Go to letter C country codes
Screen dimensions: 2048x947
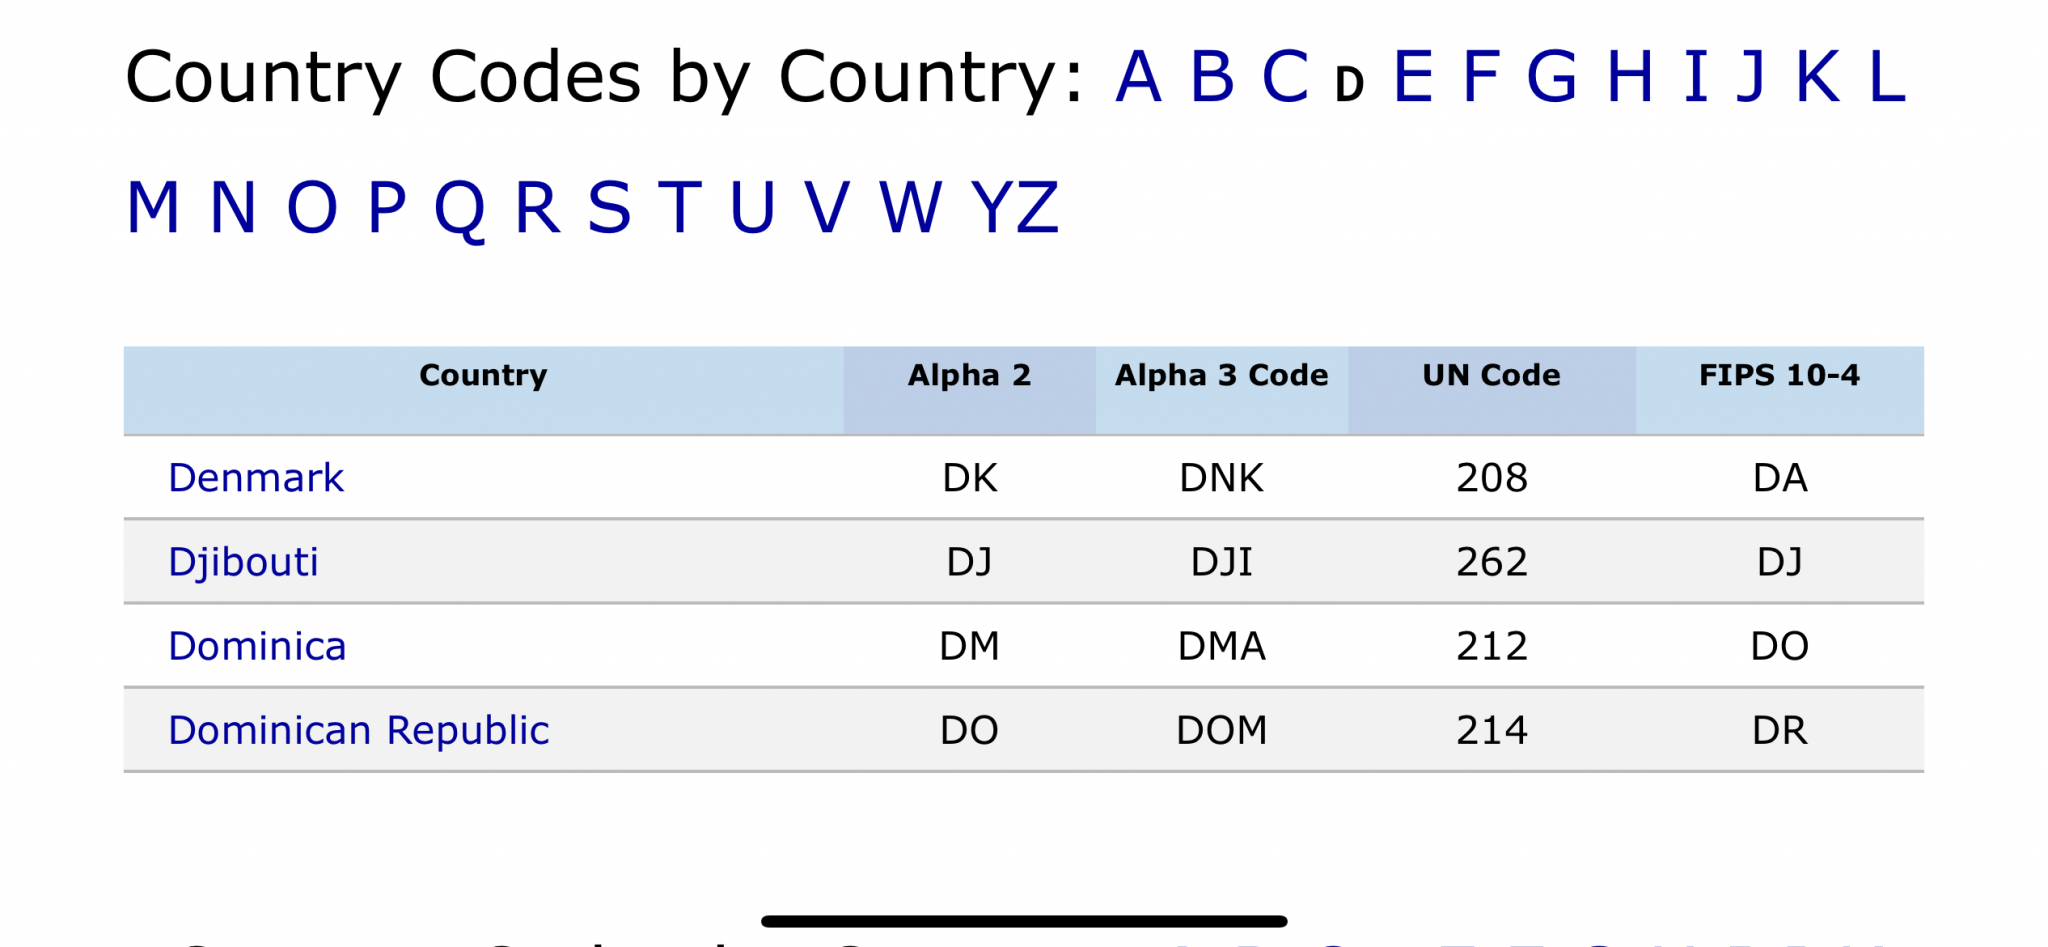click(x=1284, y=77)
